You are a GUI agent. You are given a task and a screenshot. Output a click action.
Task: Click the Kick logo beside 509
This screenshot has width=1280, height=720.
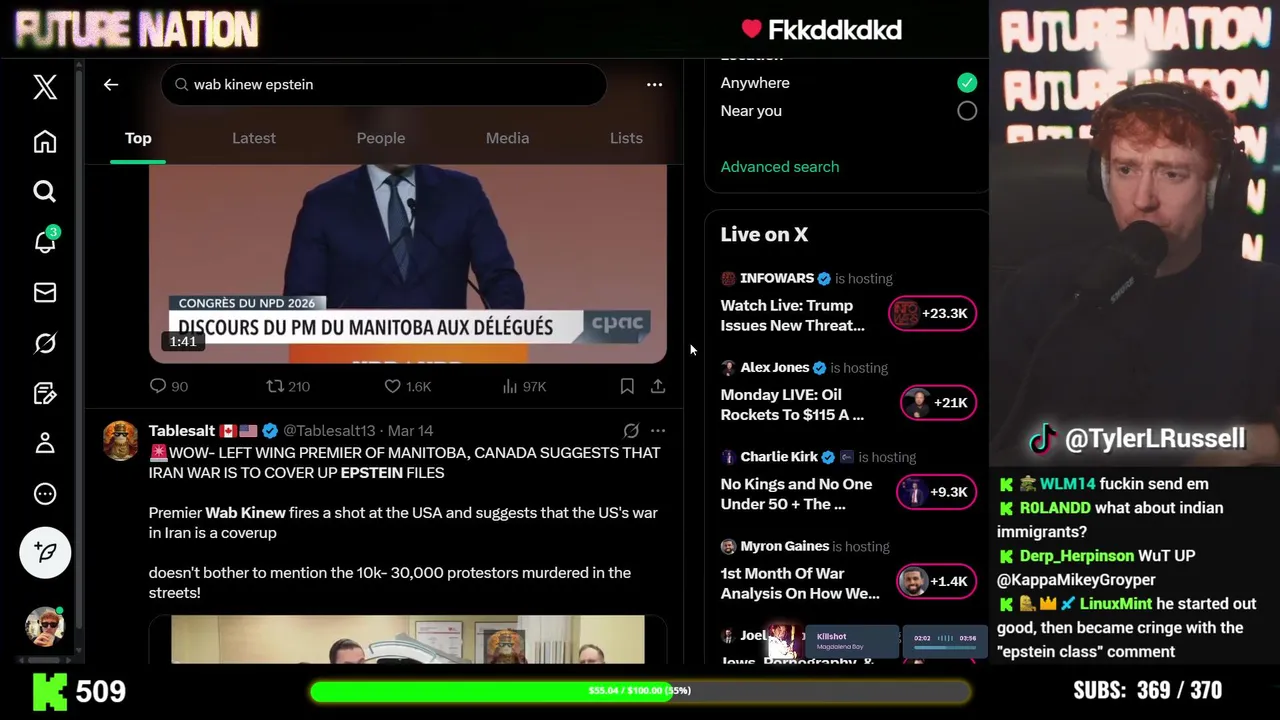click(x=50, y=691)
